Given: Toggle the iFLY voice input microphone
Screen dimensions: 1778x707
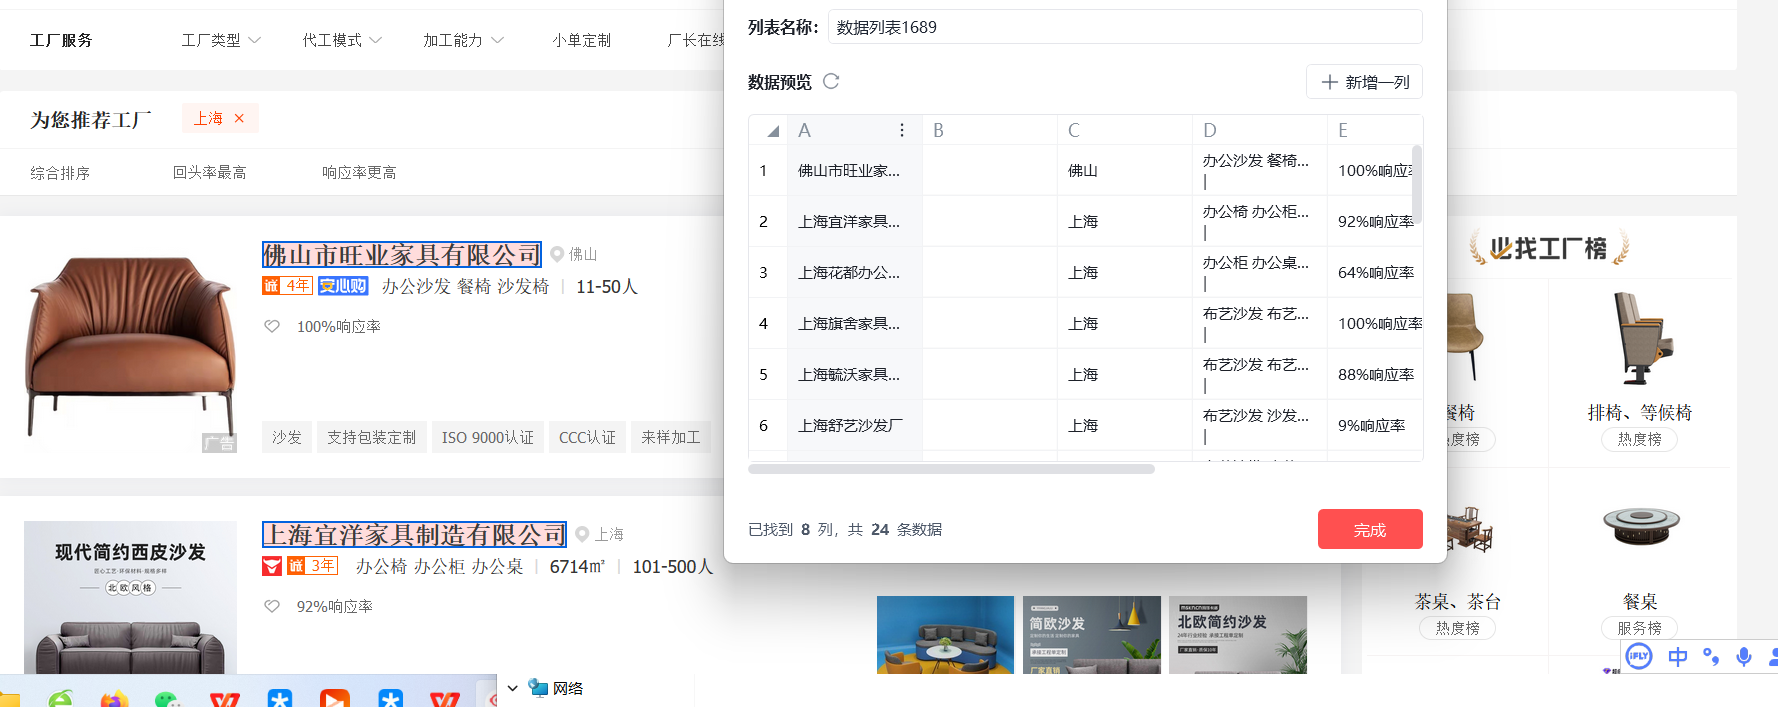Looking at the screenshot, I should pos(1744,657).
